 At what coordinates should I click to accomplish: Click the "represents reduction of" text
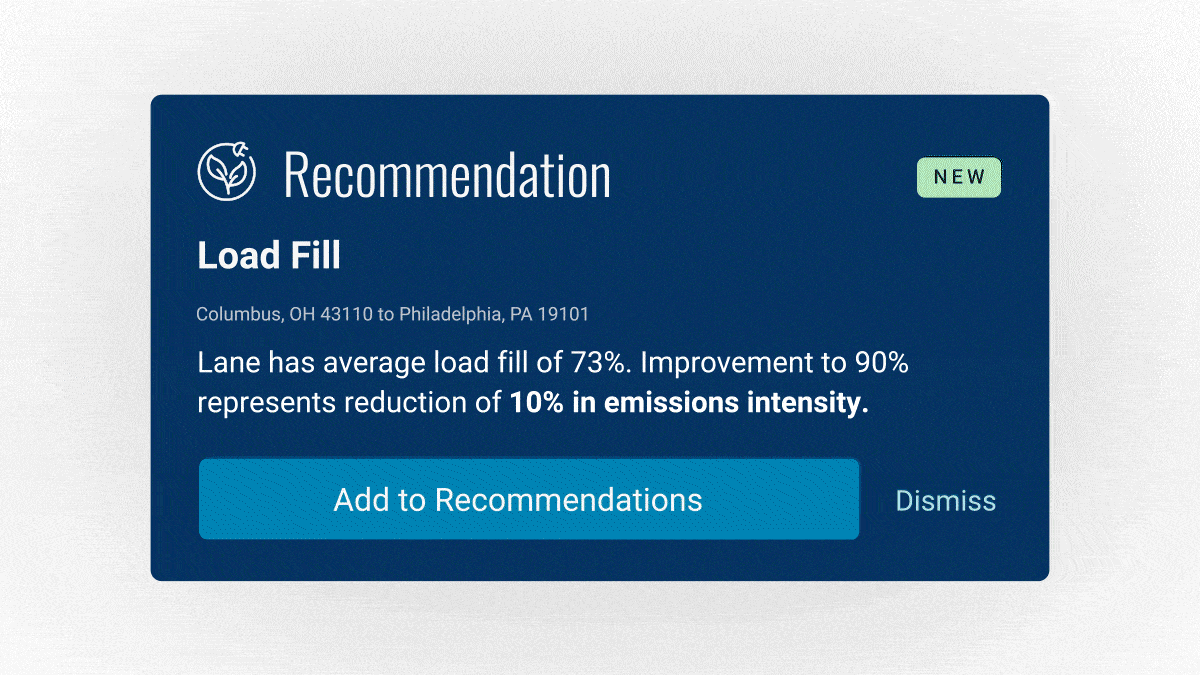coord(350,404)
